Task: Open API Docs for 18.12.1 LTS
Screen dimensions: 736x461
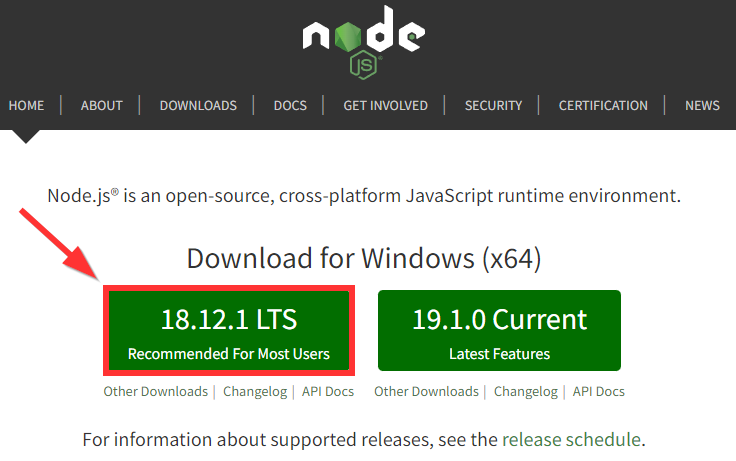Action: point(328,392)
